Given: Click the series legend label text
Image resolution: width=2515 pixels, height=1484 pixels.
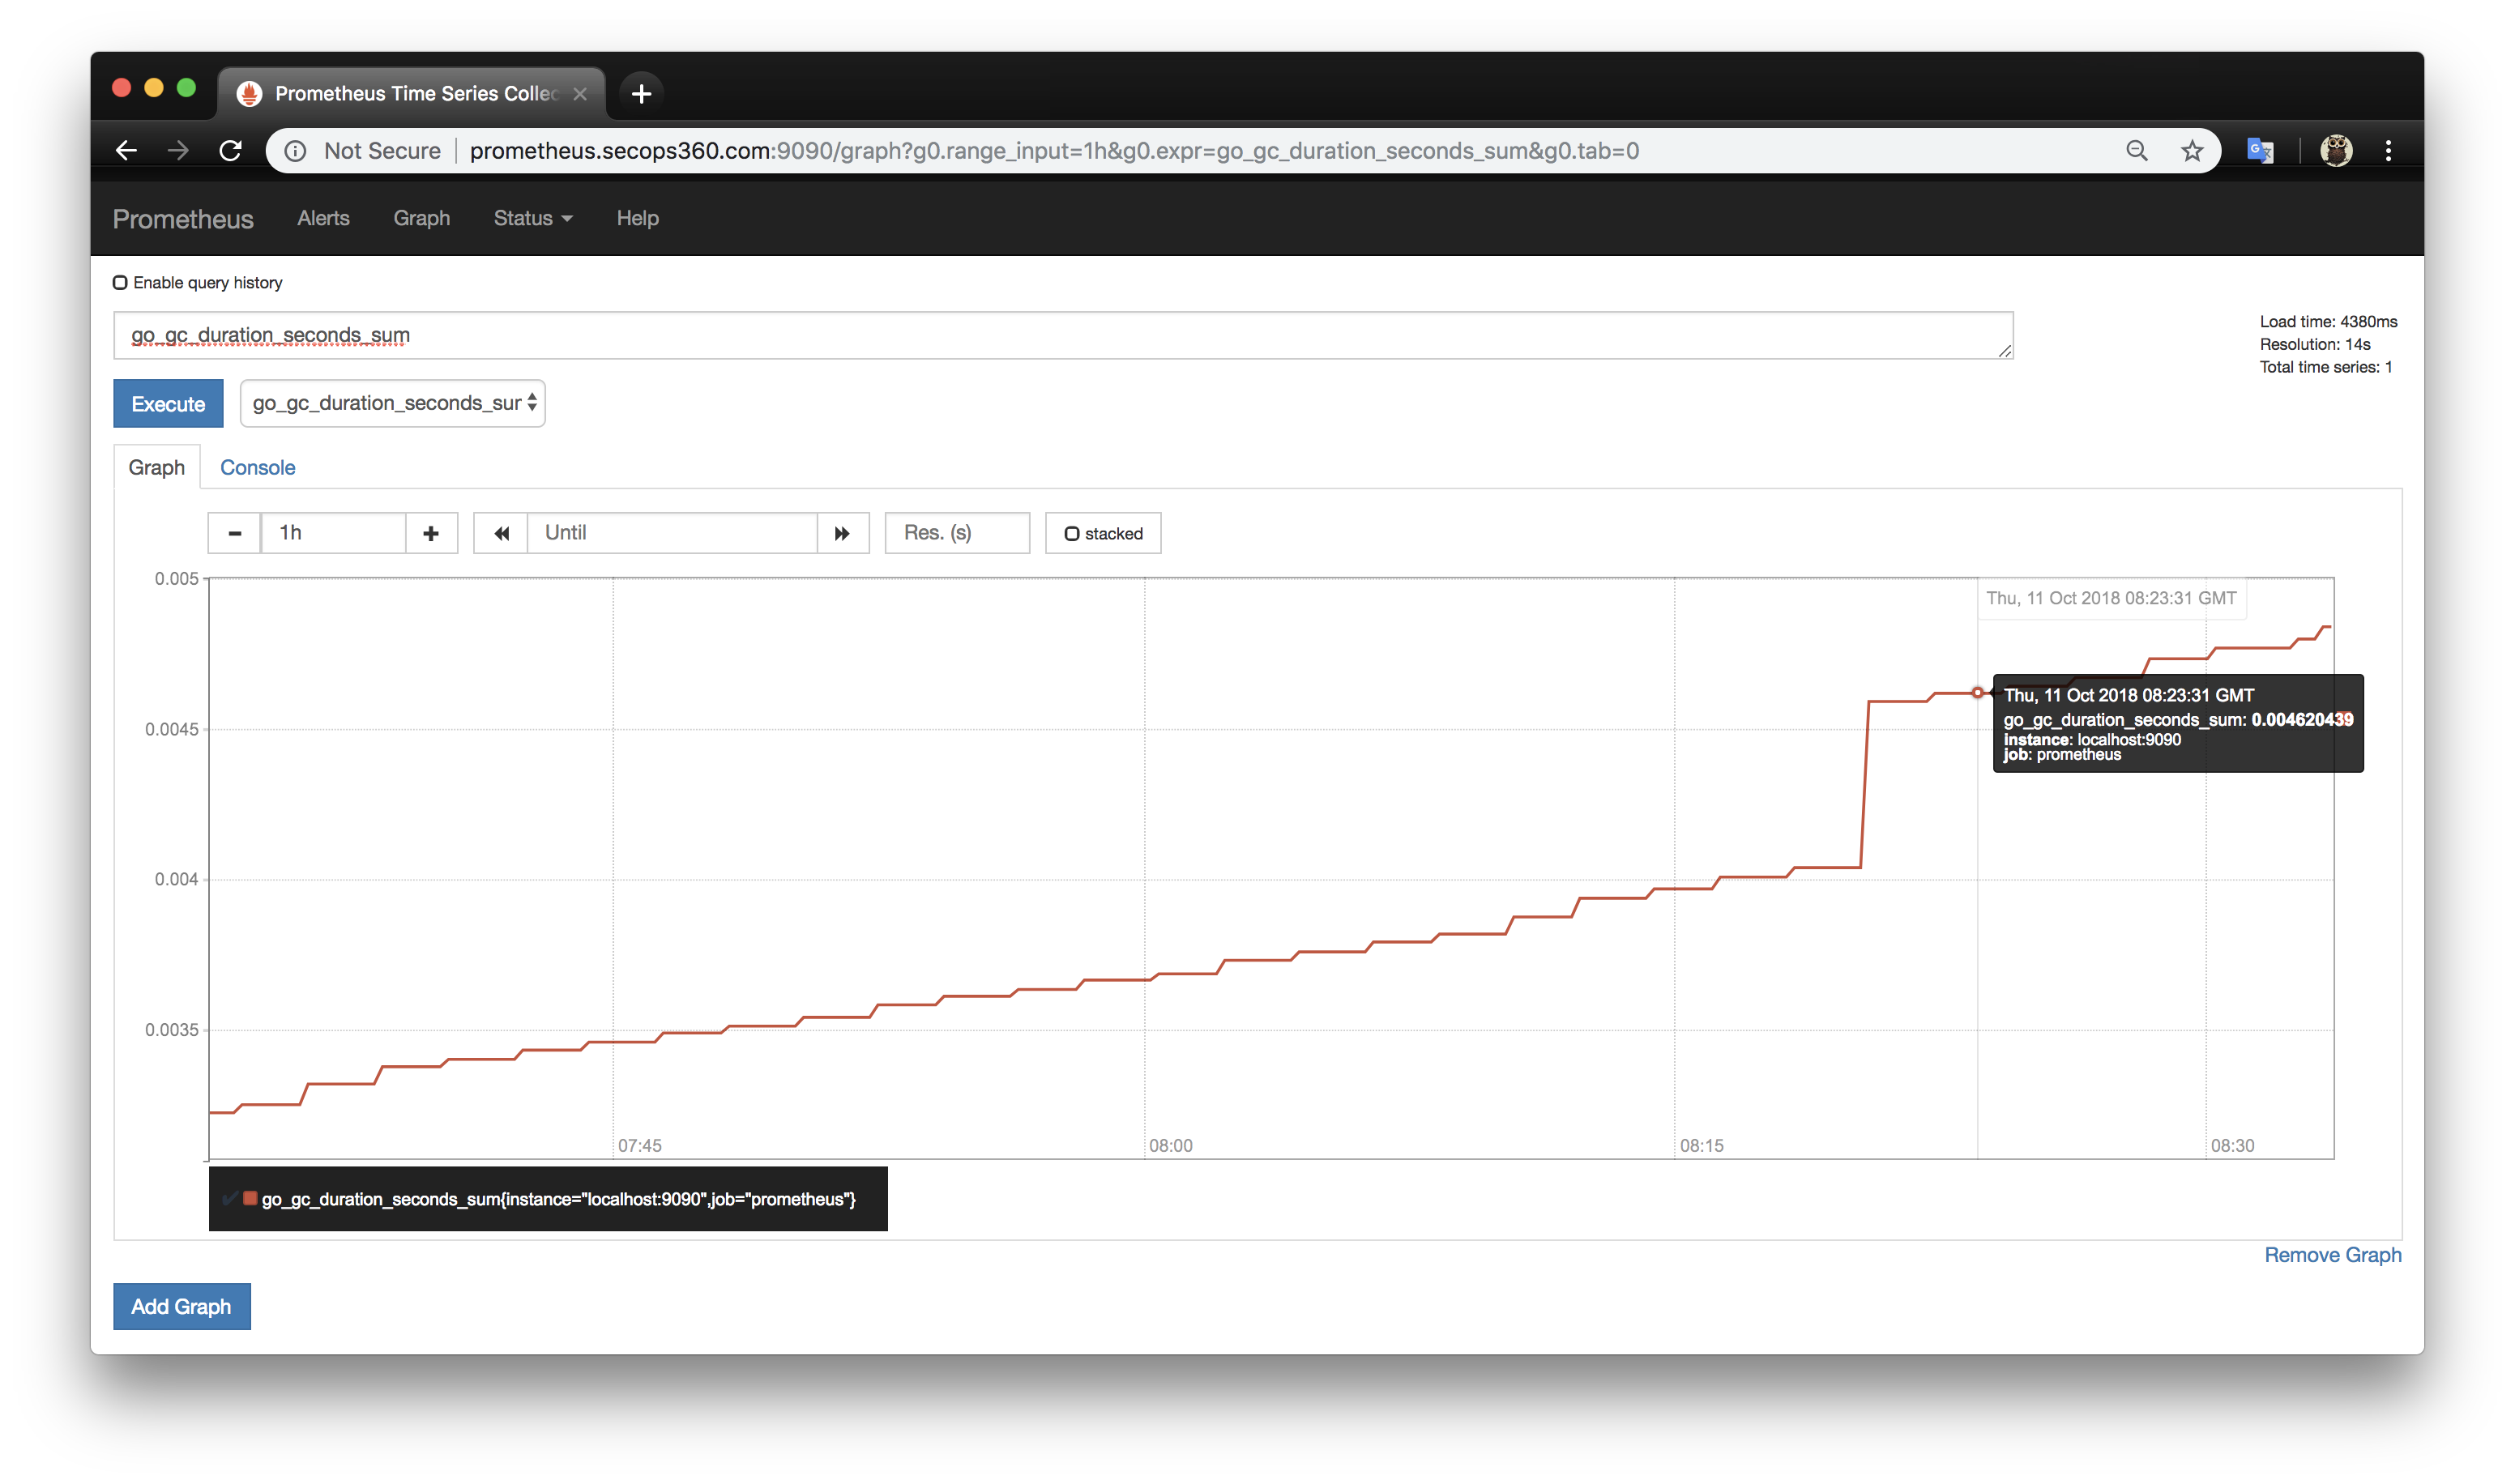Looking at the screenshot, I should pos(559,1200).
